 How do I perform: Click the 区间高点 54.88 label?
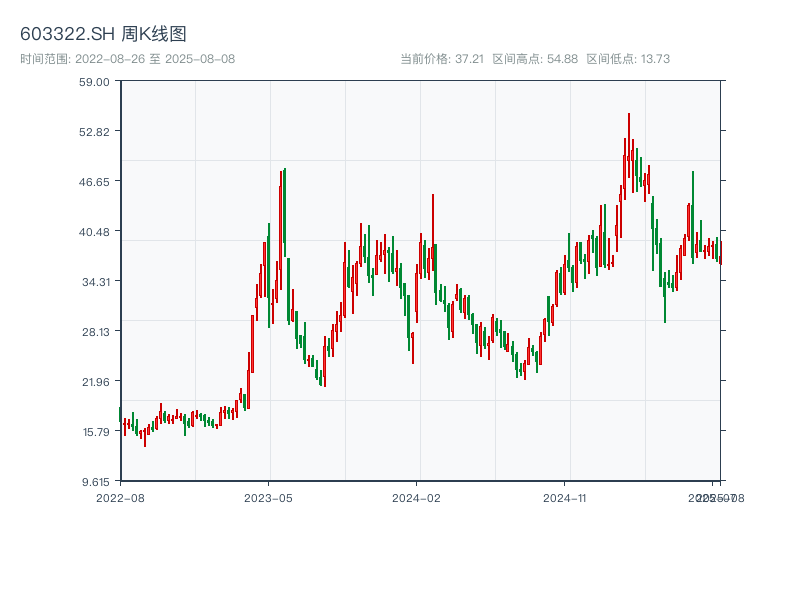tap(535, 59)
